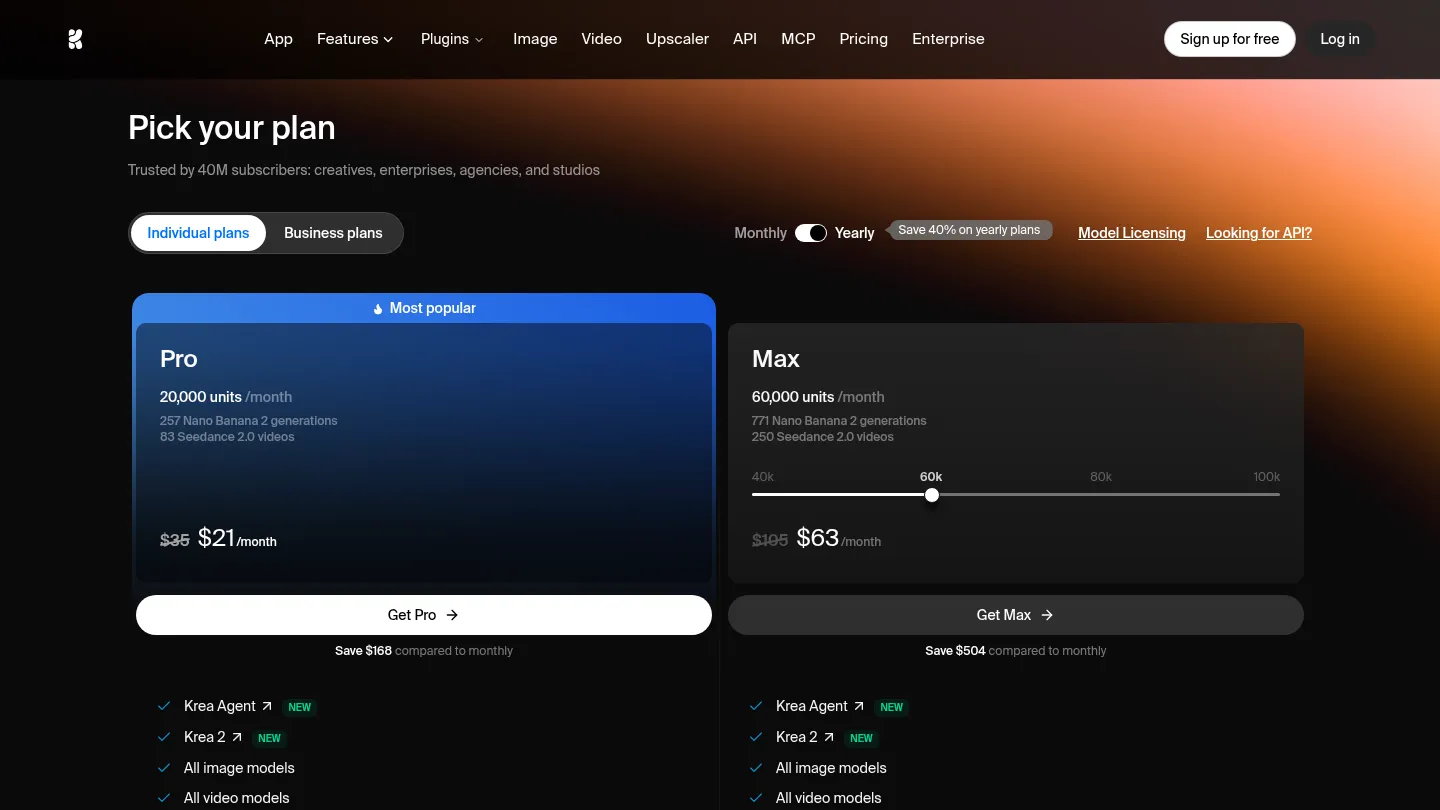Set Max slider to 40k mark
This screenshot has height=810, width=1440.
762,477
